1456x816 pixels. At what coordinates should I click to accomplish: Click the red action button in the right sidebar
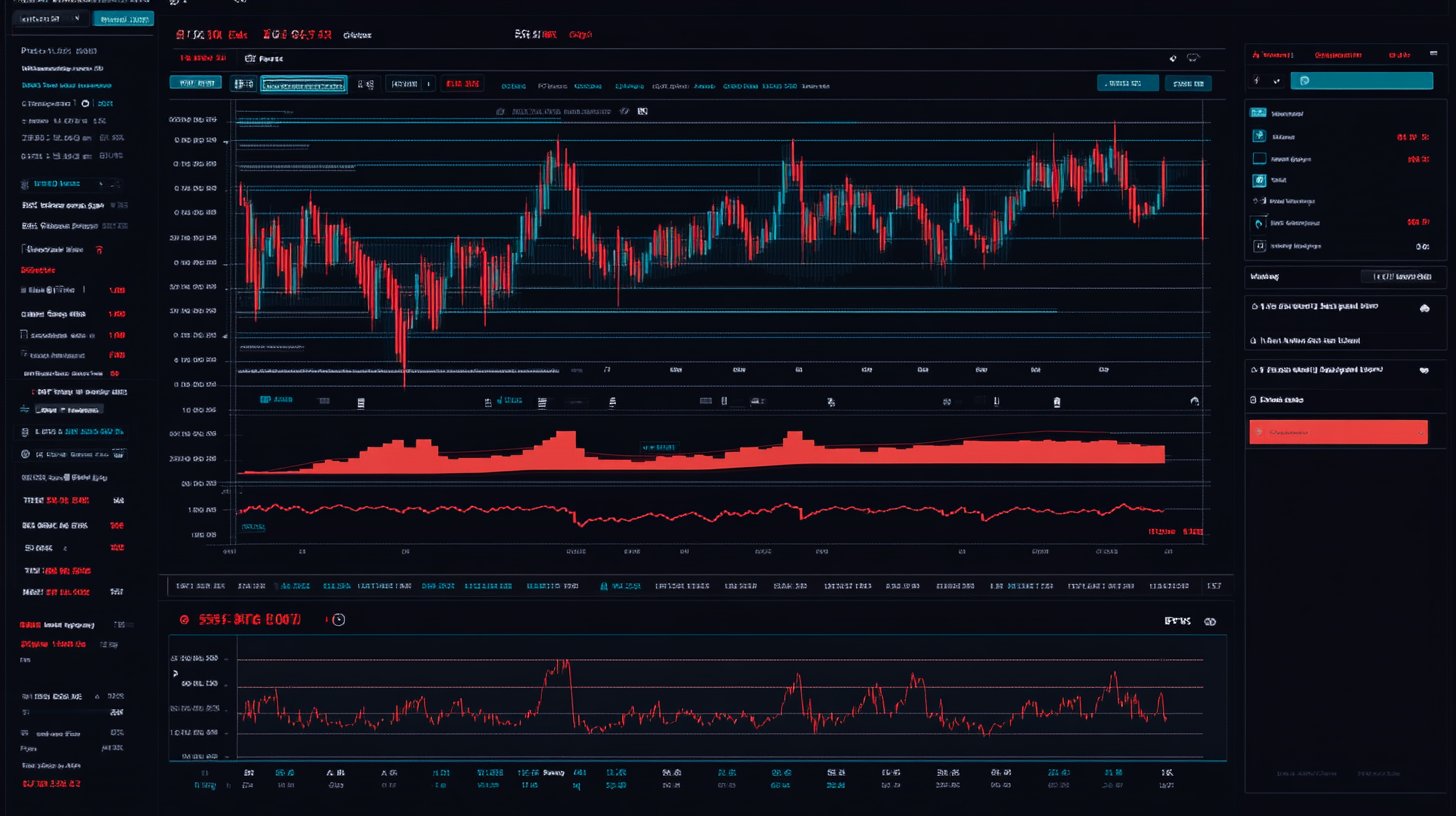point(1338,431)
